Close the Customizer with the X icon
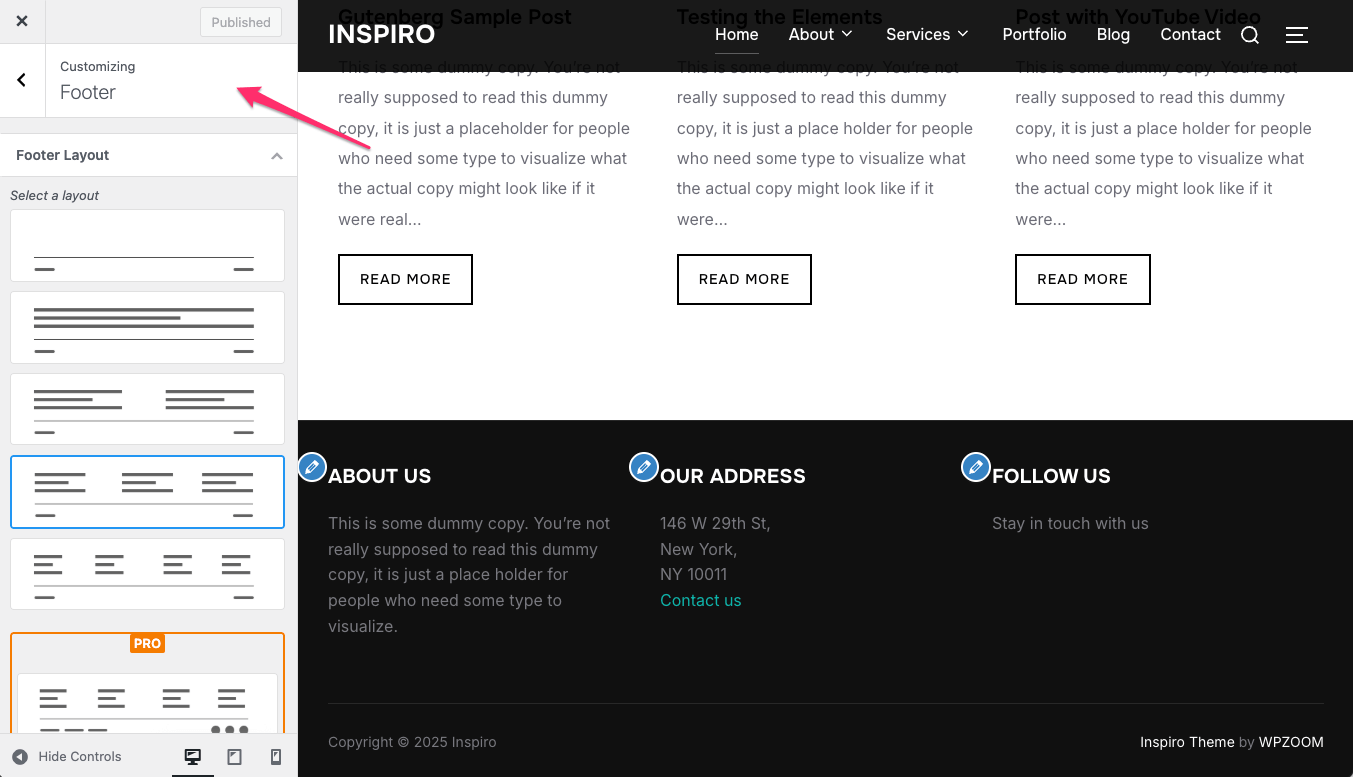The height and width of the screenshot is (777, 1353). pyautogui.click(x=22, y=21)
